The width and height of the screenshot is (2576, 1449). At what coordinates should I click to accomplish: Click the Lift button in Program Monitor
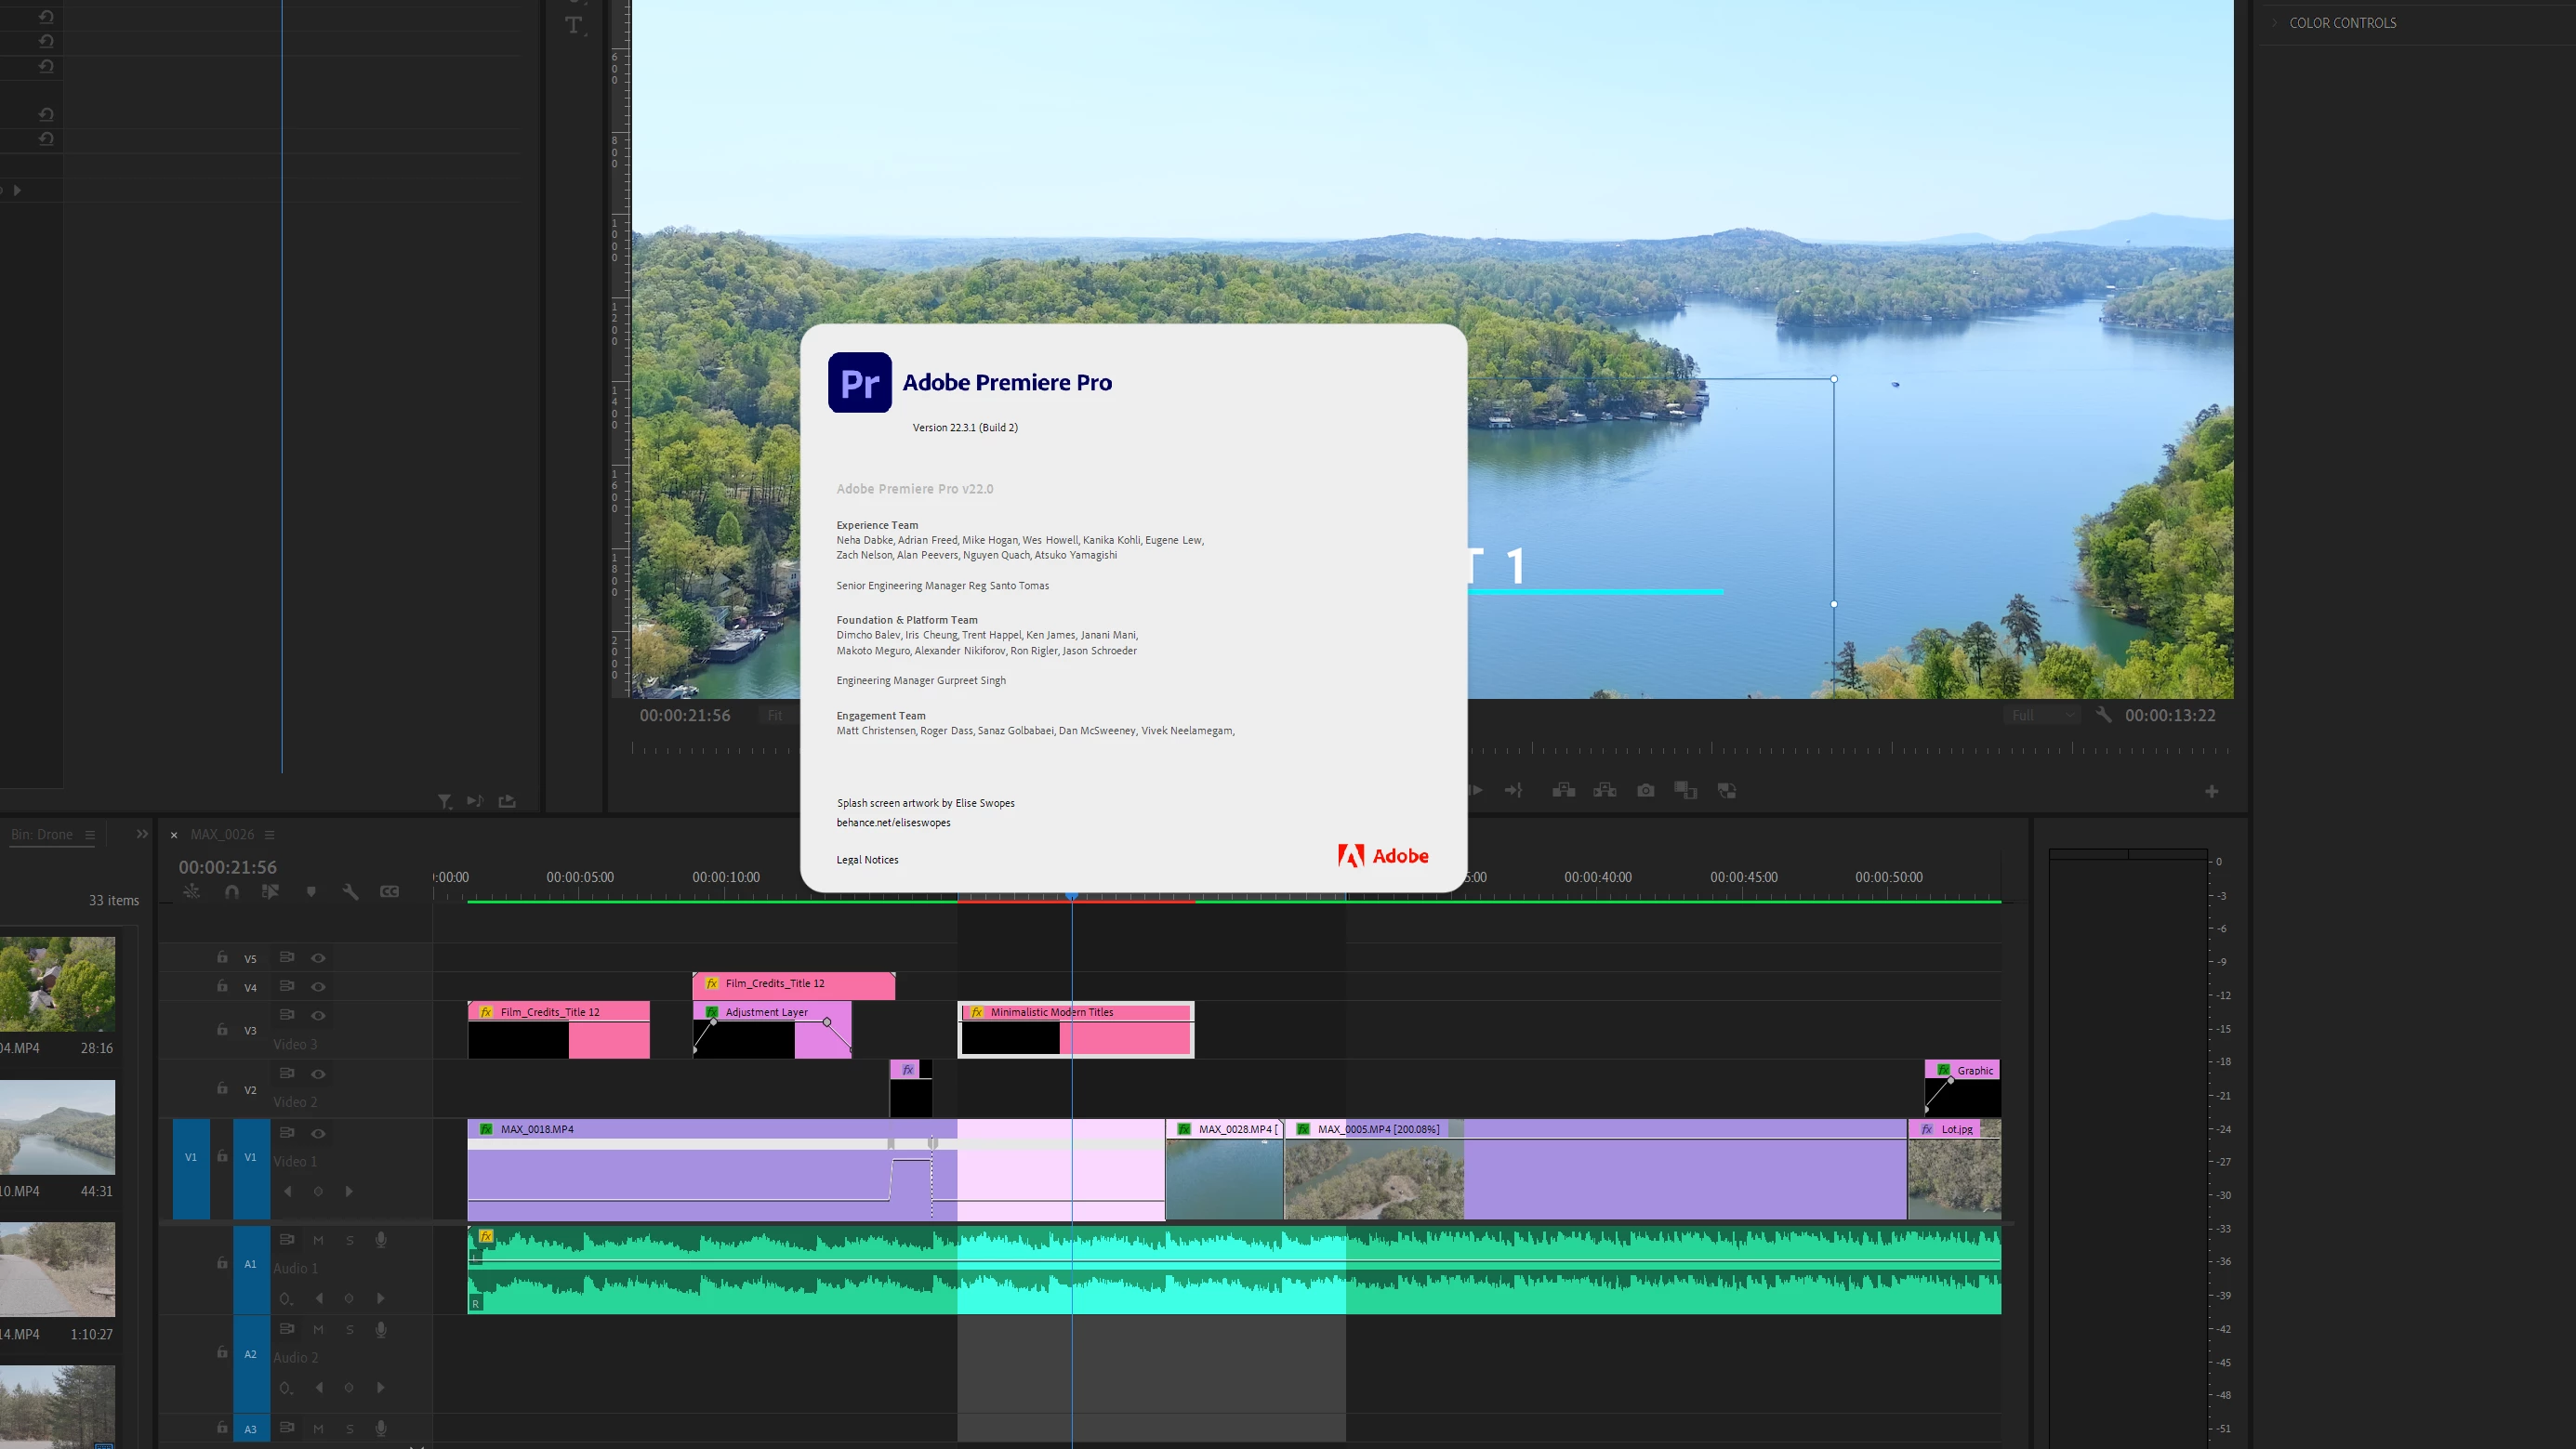[x=1564, y=790]
